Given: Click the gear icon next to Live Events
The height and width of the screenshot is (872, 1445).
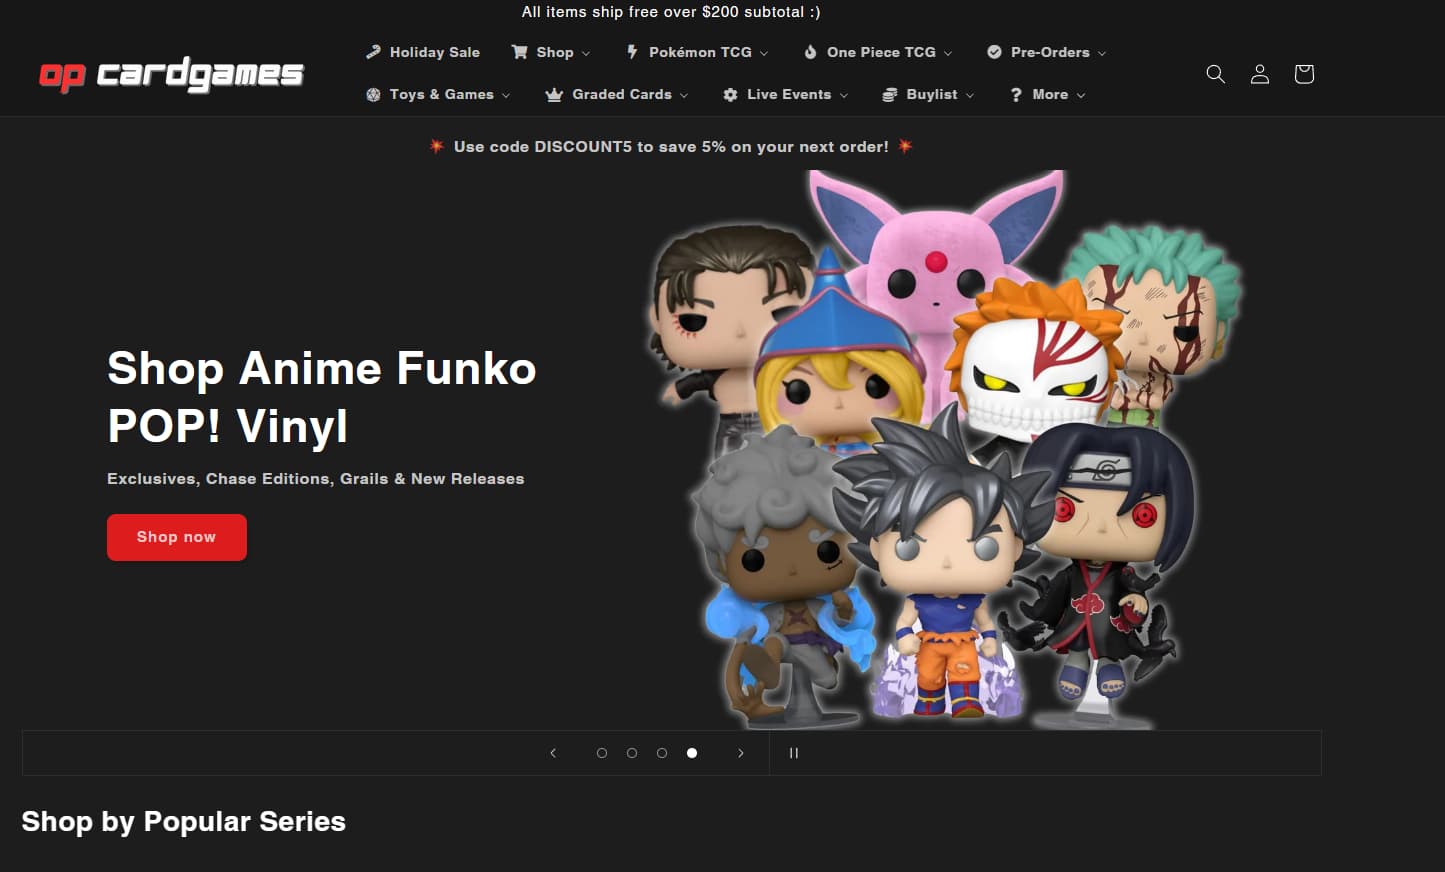Looking at the screenshot, I should 731,93.
